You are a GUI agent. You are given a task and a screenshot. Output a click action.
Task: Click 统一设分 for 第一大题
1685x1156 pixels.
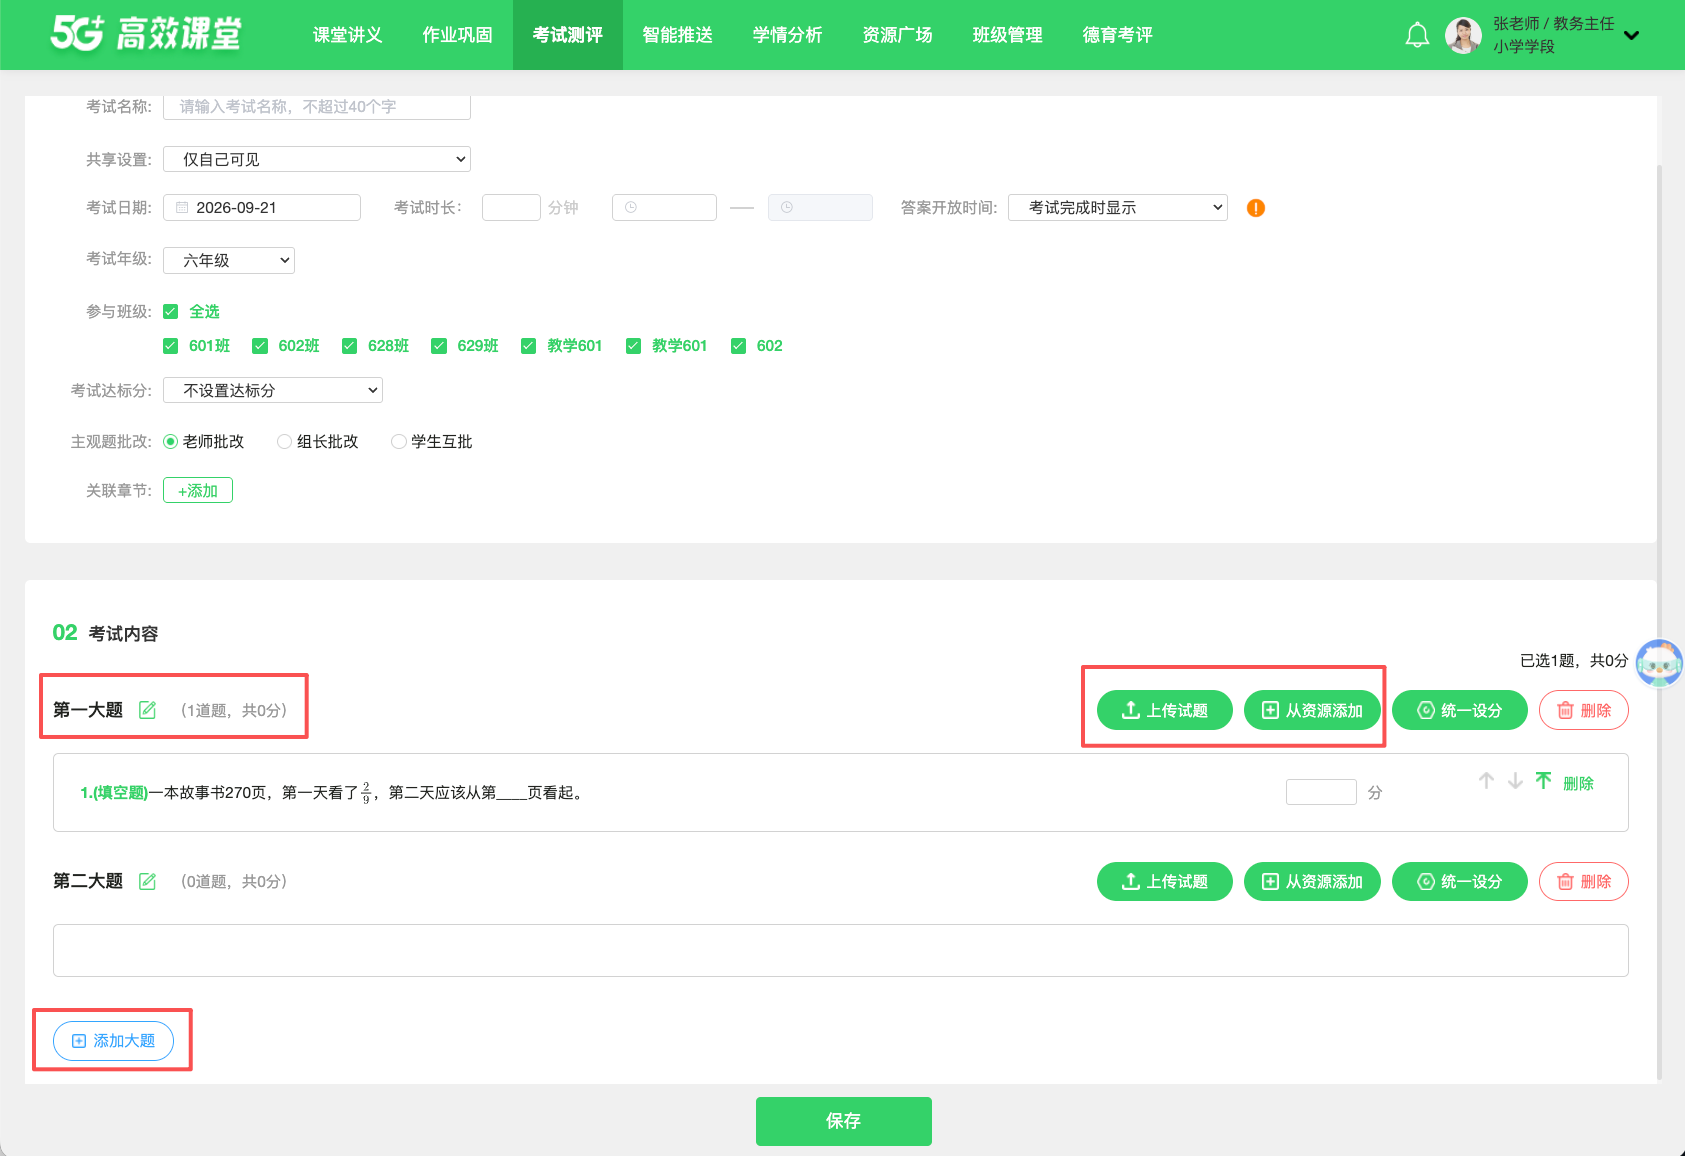click(1460, 710)
